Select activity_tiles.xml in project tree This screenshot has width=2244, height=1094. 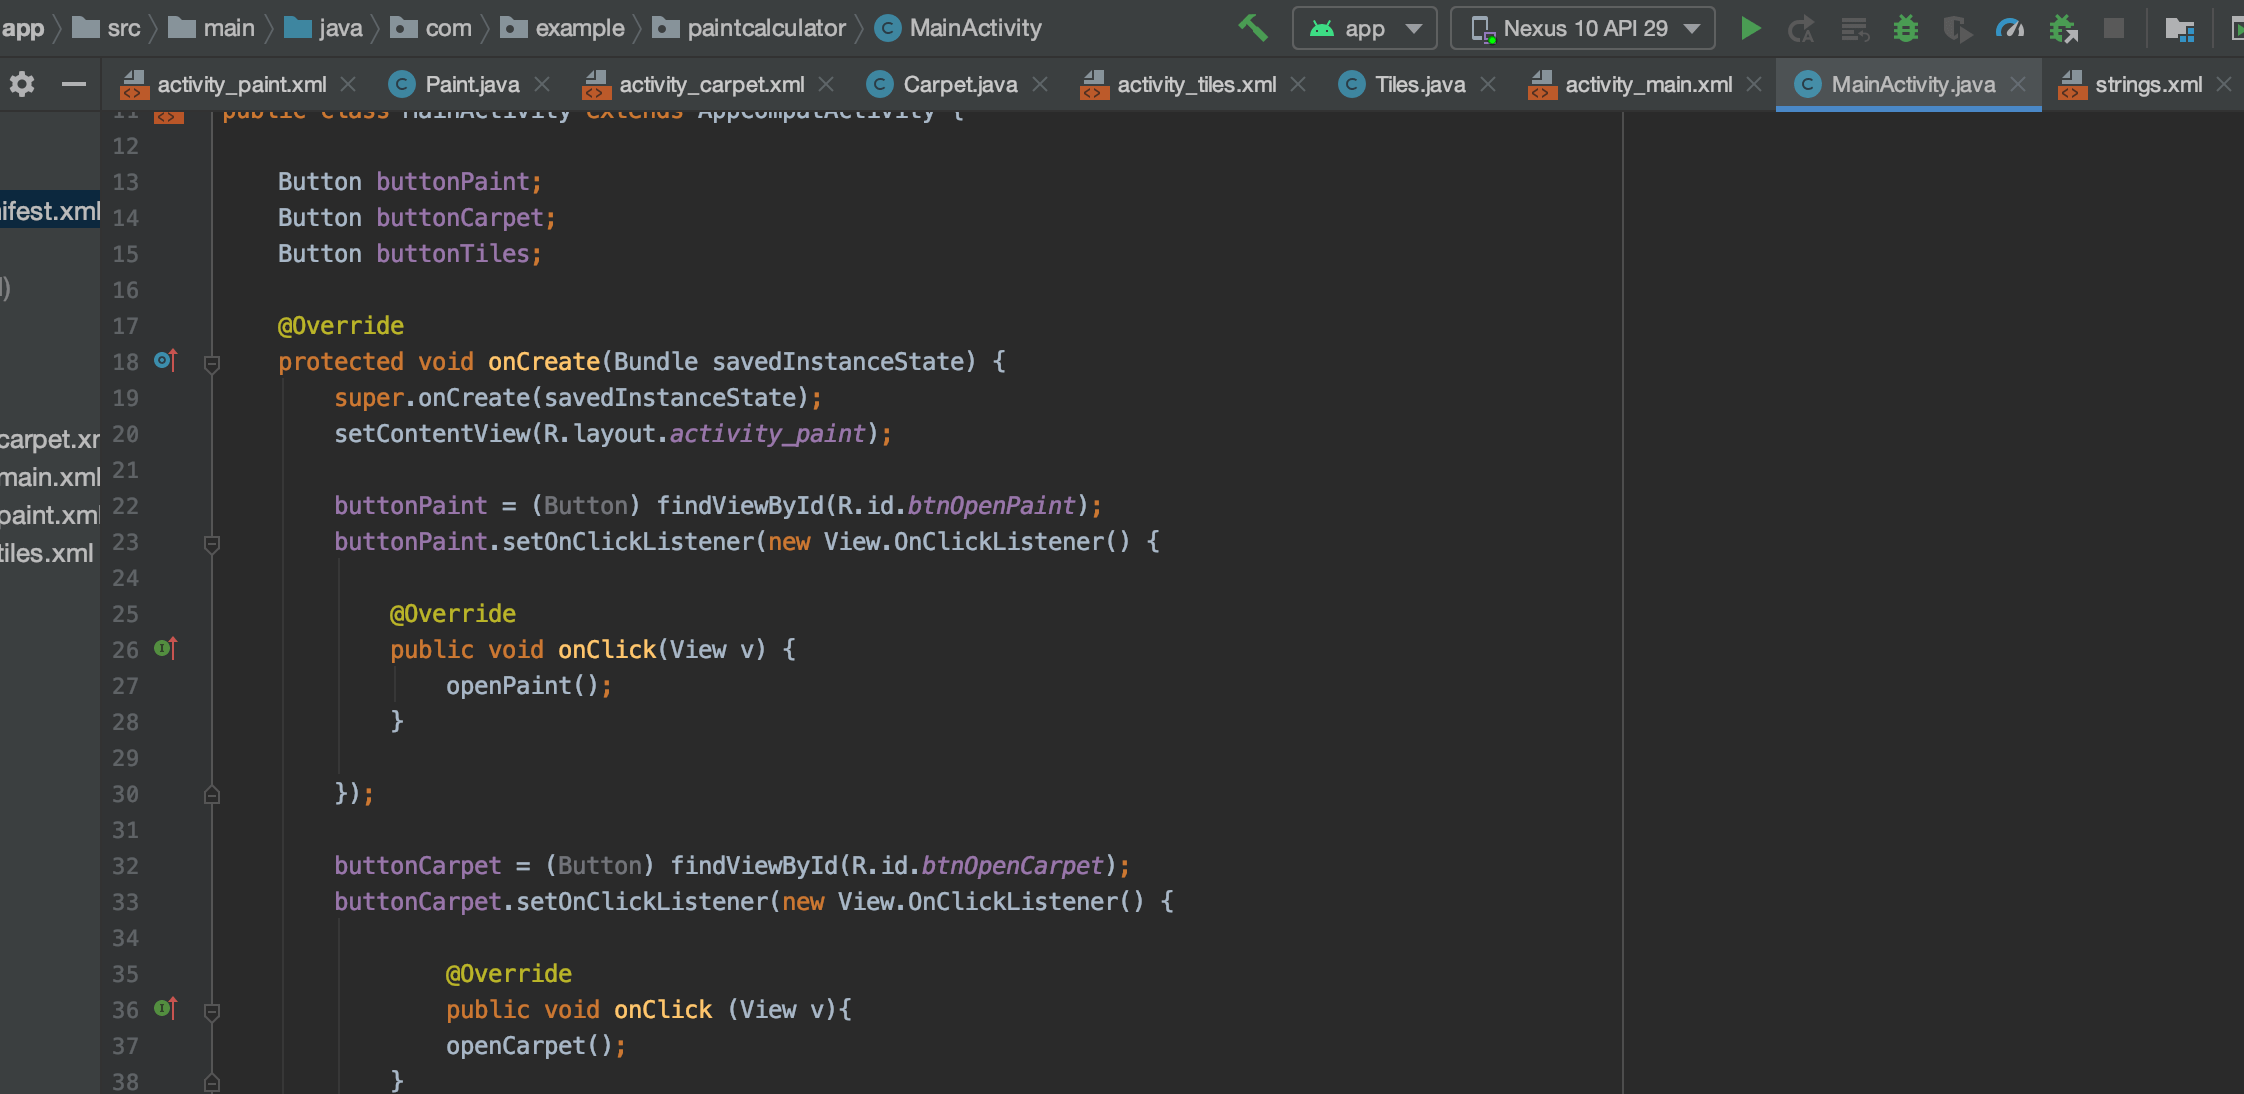[47, 553]
